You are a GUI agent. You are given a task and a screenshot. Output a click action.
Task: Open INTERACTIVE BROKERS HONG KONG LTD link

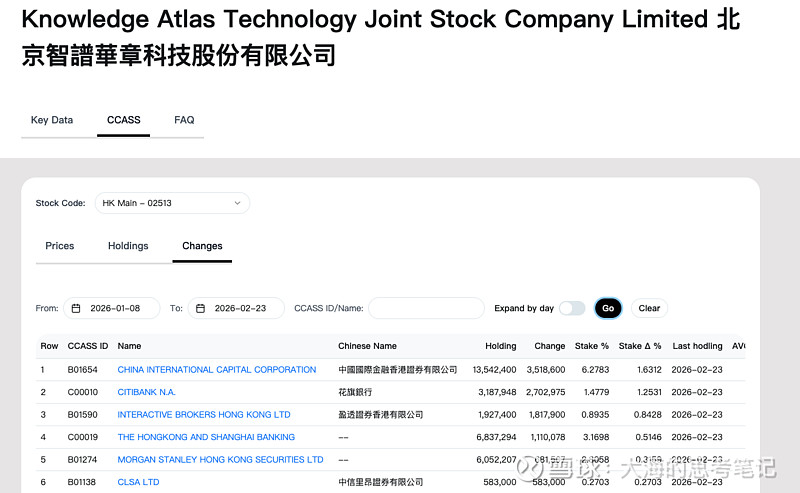[204, 414]
